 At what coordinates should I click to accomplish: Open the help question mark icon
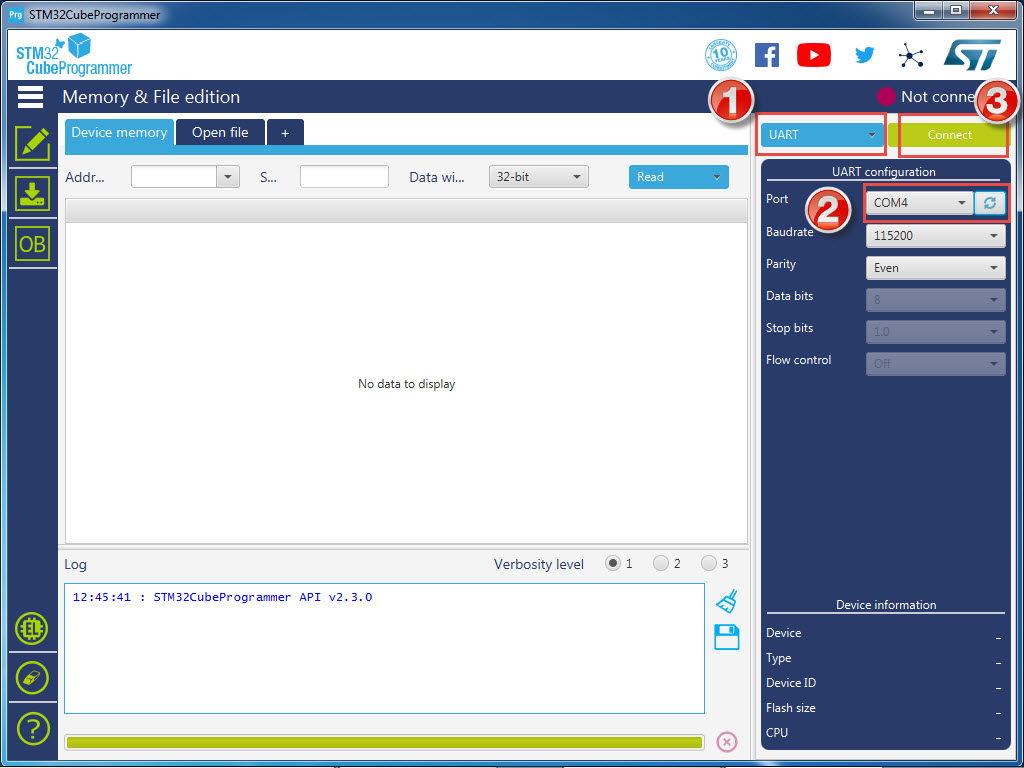point(32,728)
